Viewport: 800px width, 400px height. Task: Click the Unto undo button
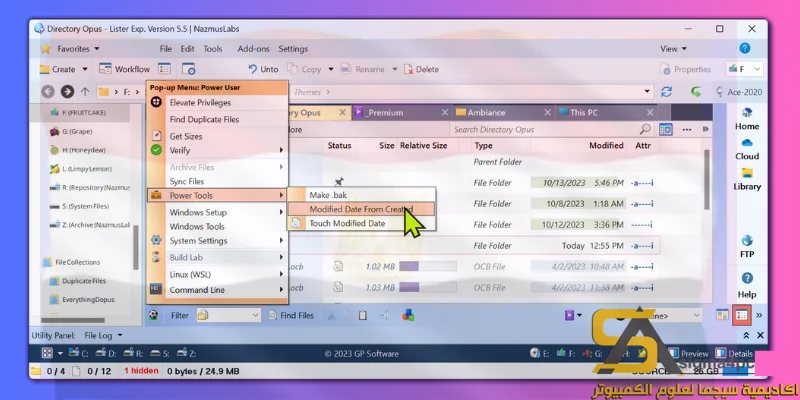[x=263, y=69]
